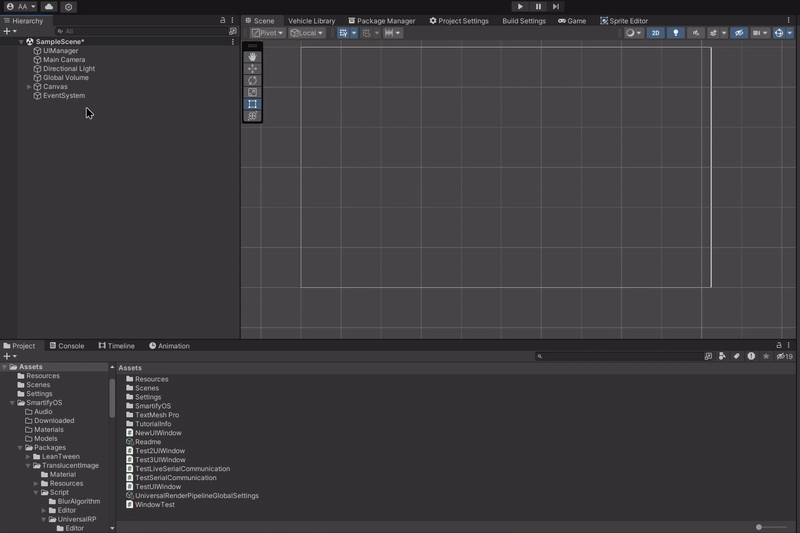800x533 pixels.
Task: Select the combined Transform tool
Action: click(253, 116)
